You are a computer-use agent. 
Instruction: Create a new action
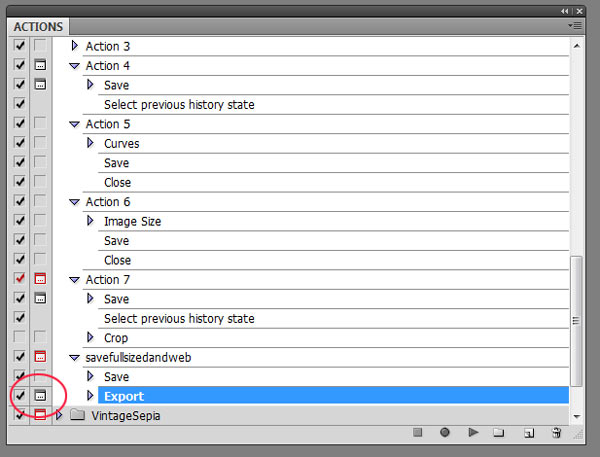(528, 433)
